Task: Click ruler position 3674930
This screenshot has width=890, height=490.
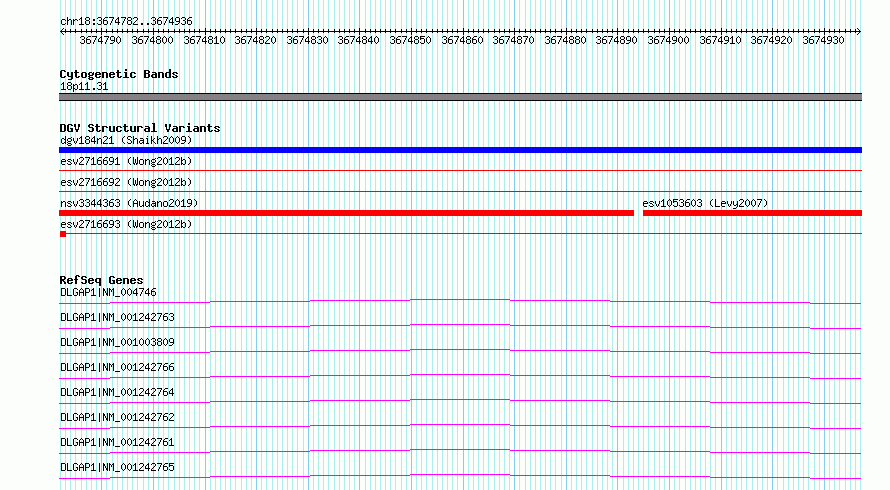Action: [x=823, y=40]
